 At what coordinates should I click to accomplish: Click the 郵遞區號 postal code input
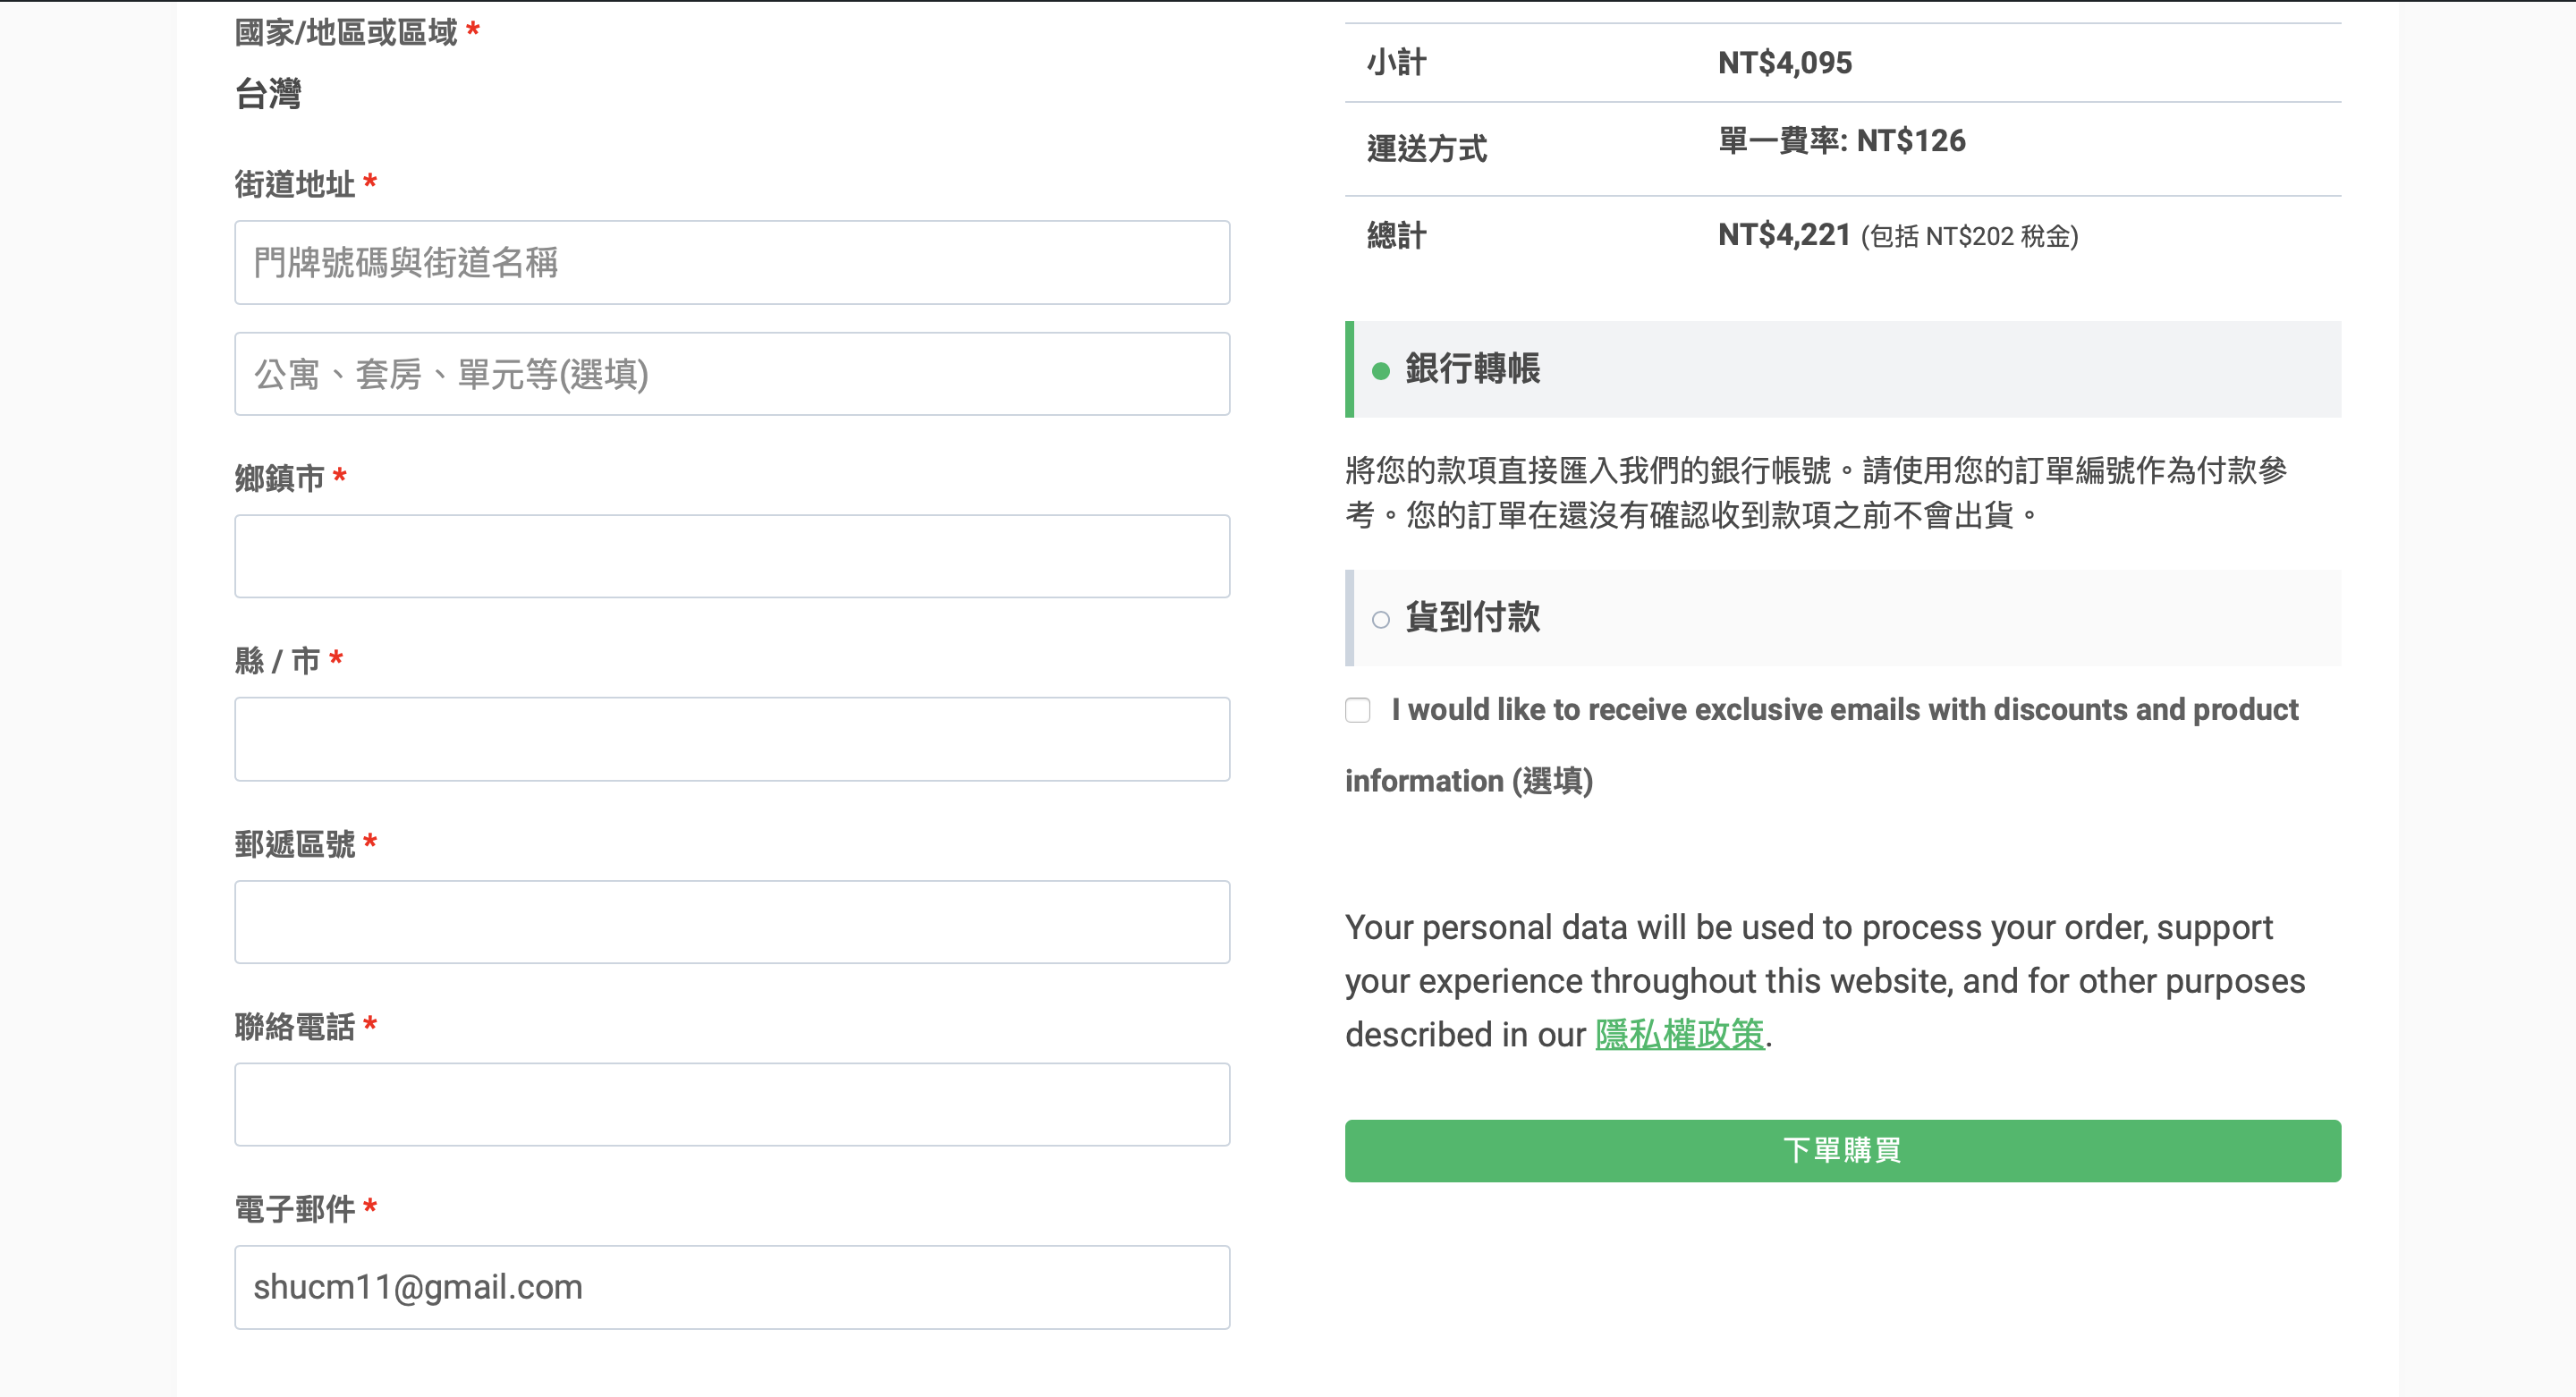pyautogui.click(x=731, y=922)
